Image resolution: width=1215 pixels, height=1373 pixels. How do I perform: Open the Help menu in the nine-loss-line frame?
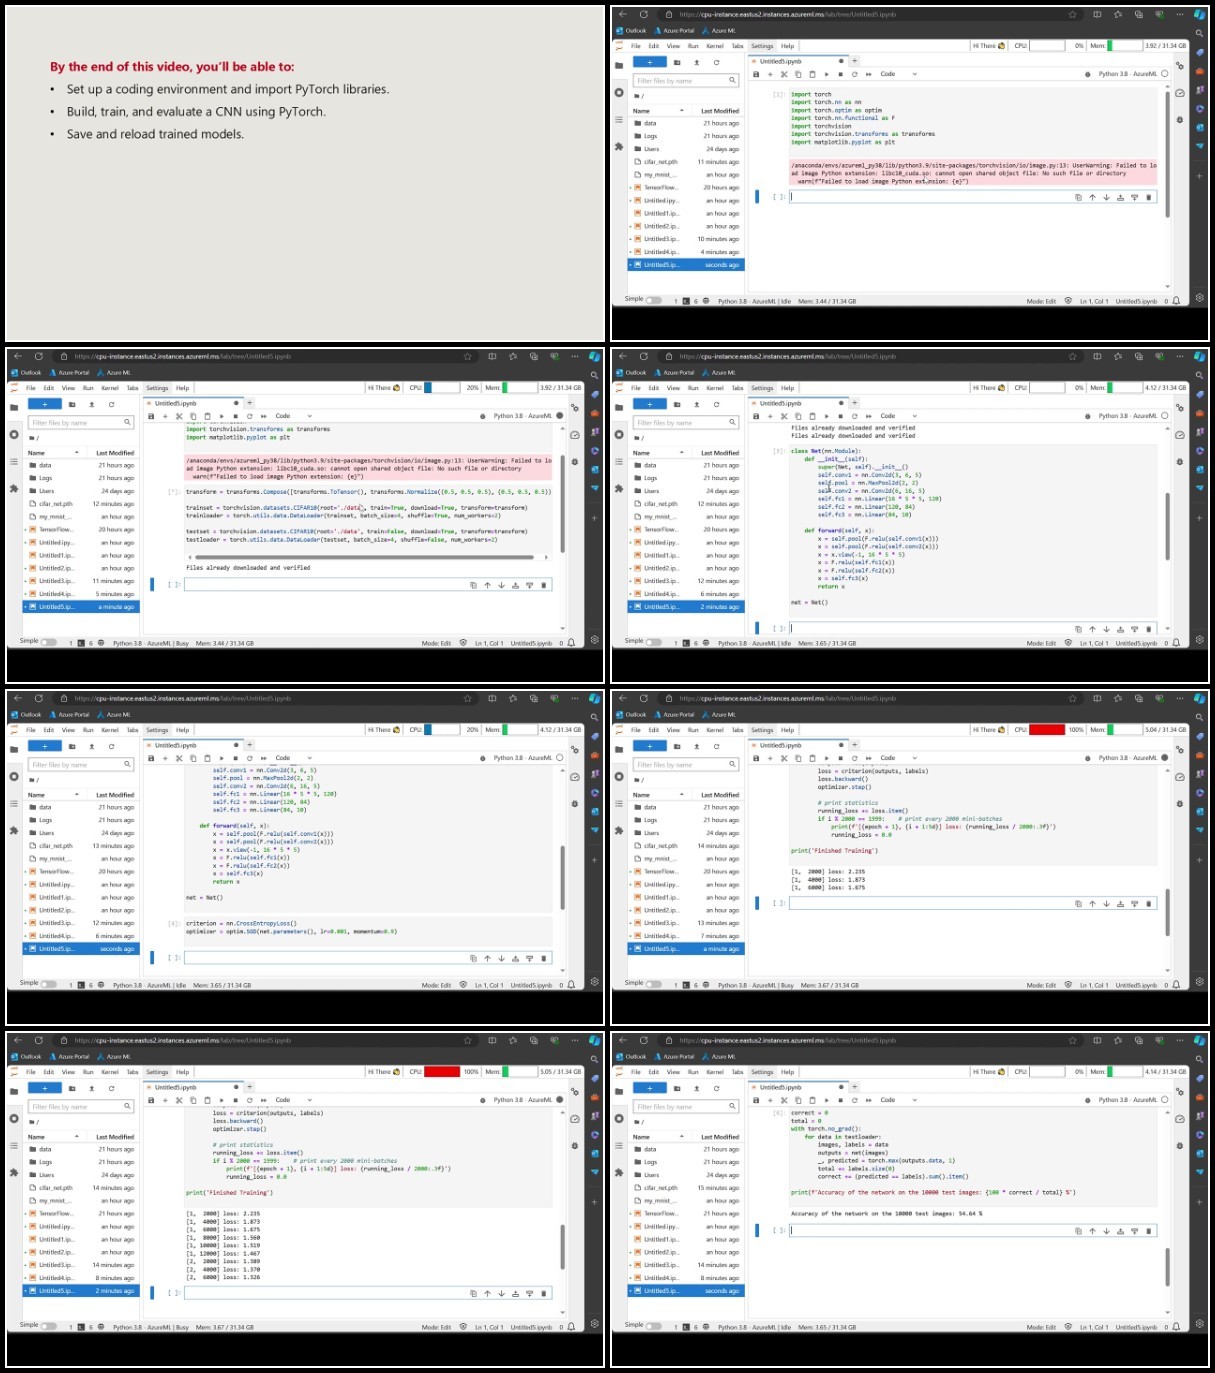tap(183, 1072)
